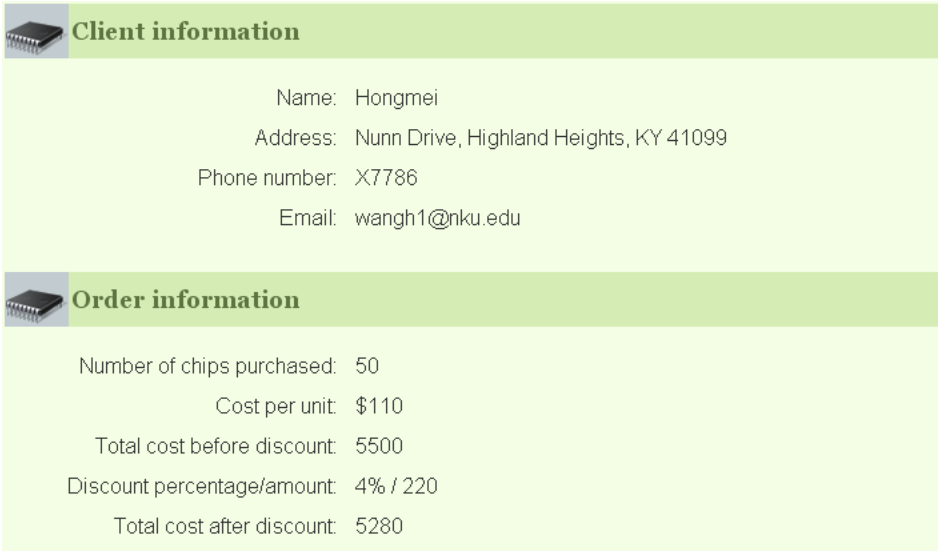Select the Client information heading

pos(185,32)
